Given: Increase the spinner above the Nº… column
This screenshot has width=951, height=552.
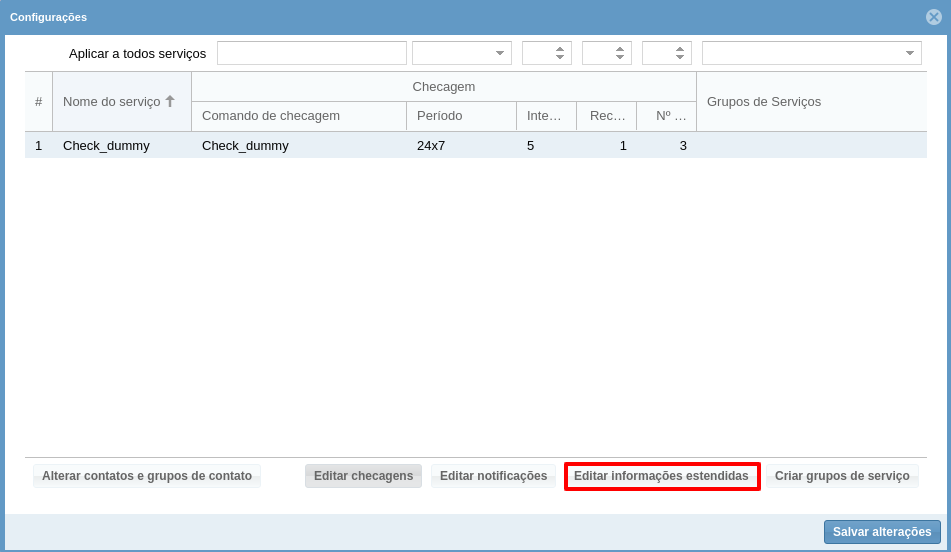Looking at the screenshot, I should 680,49.
